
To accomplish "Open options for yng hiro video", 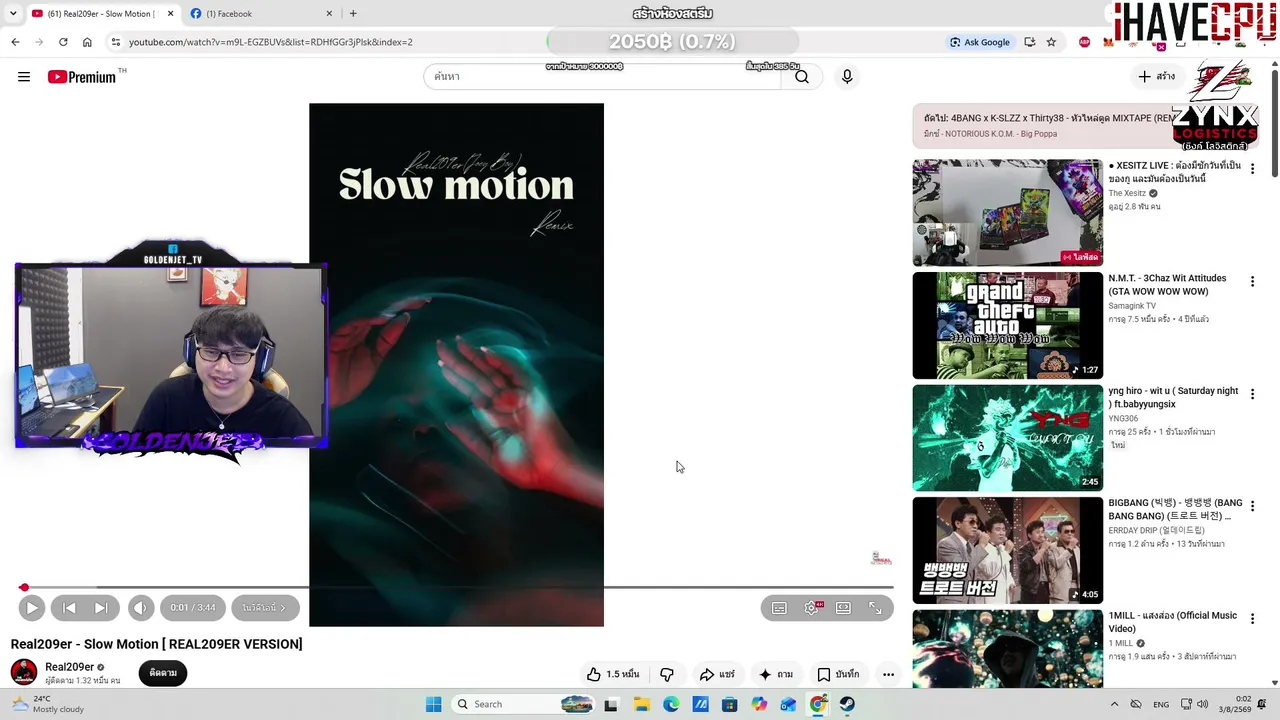I will tap(1252, 394).
